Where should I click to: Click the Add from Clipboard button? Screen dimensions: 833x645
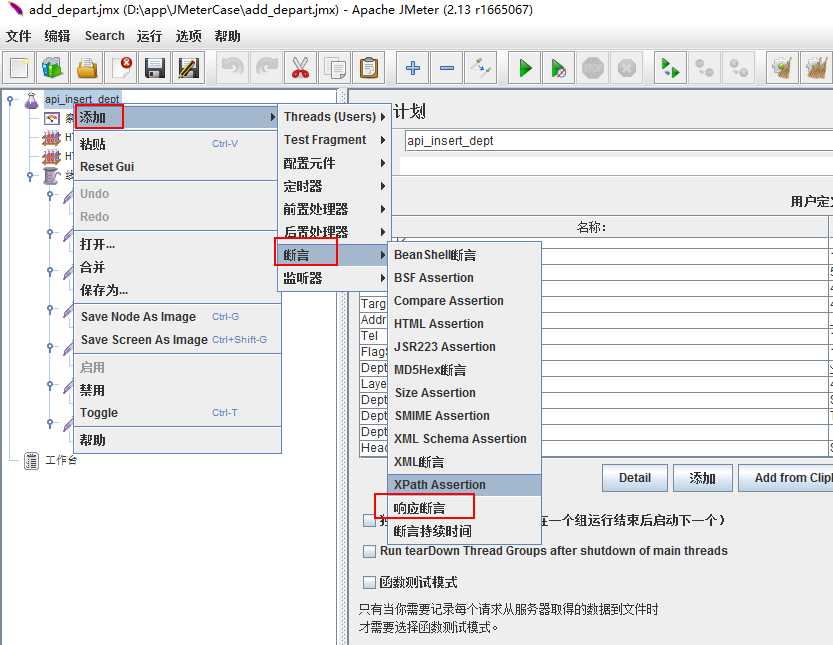[x=786, y=478]
